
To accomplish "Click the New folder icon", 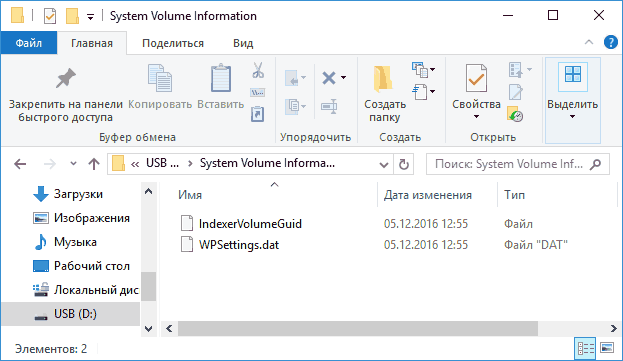I will 383,78.
